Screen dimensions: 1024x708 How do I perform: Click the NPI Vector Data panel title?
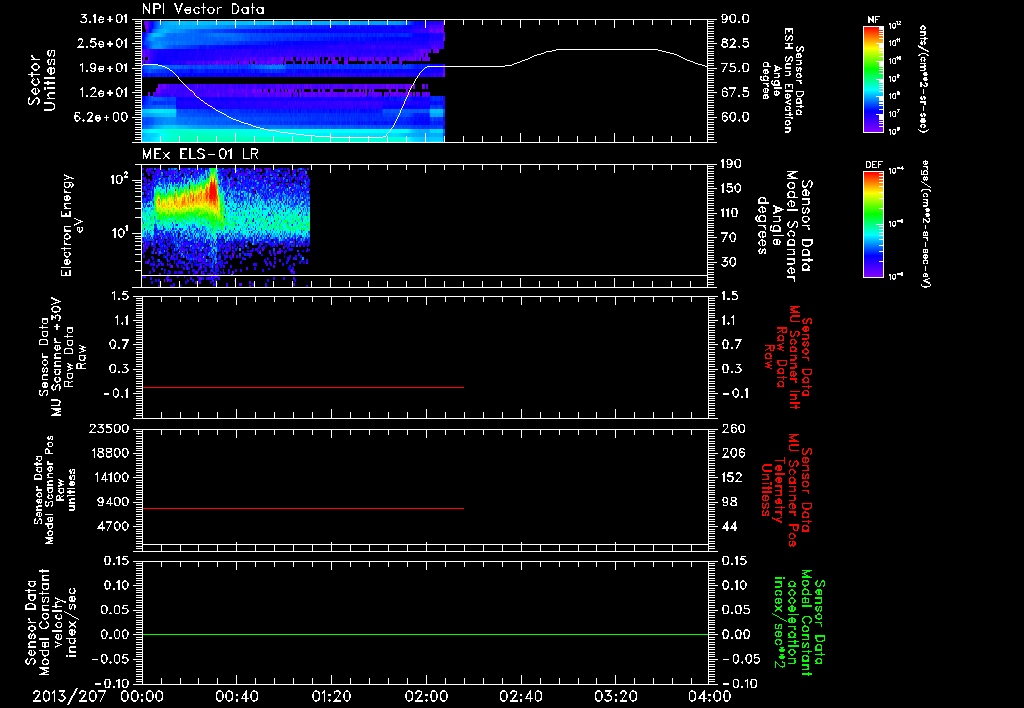click(x=203, y=9)
